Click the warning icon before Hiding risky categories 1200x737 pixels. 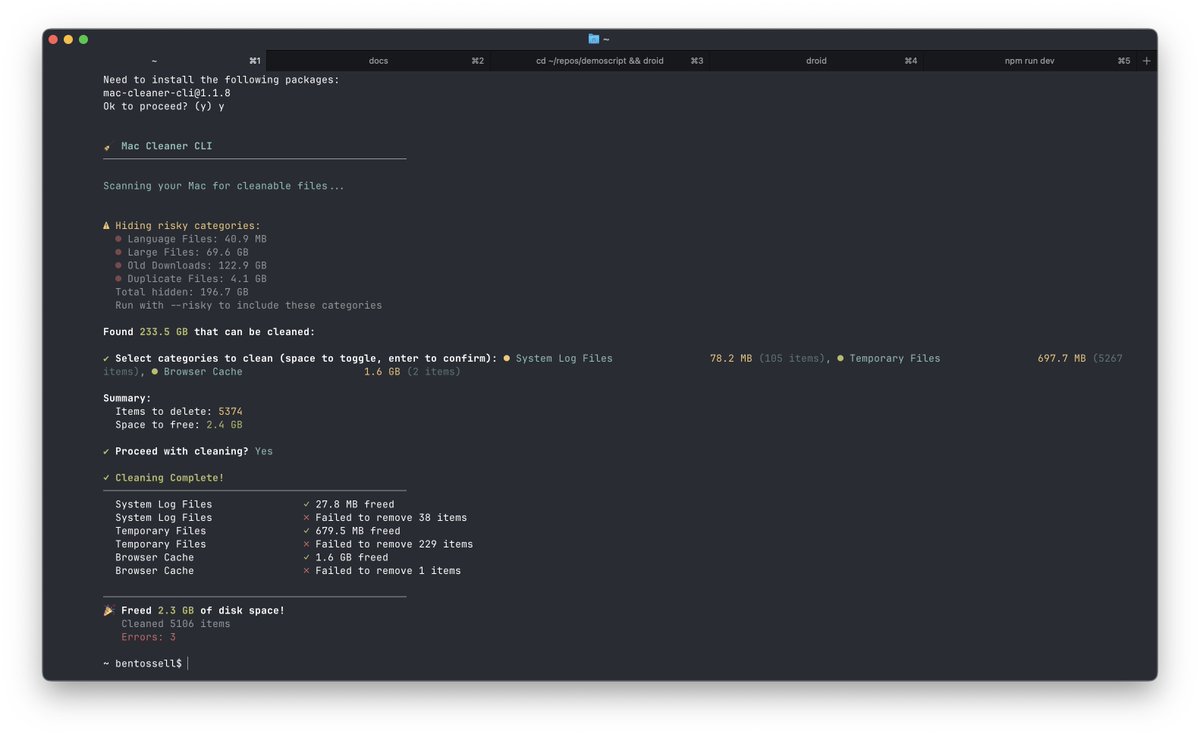(x=107, y=226)
